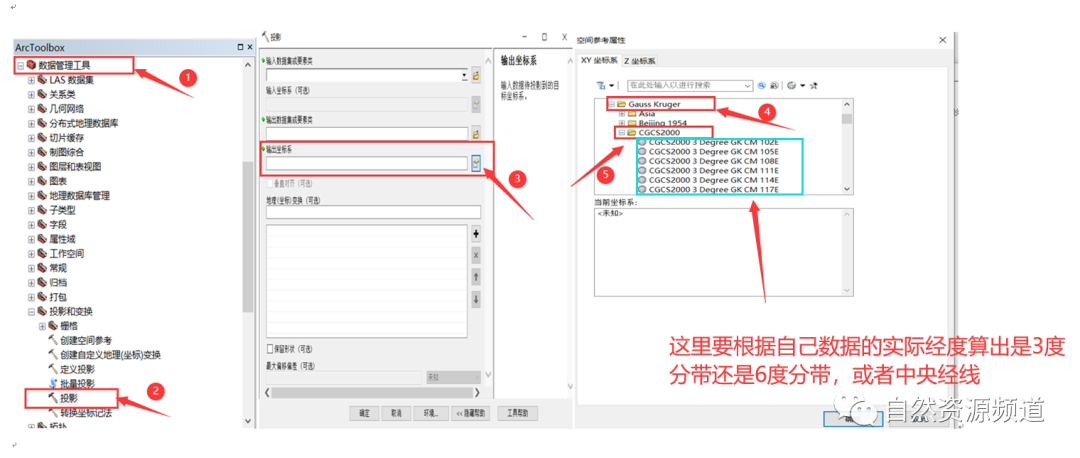This screenshot has height=458, width=1080.
Task: Collapse the CGCS2000 folder
Action: pyautogui.click(x=621, y=132)
